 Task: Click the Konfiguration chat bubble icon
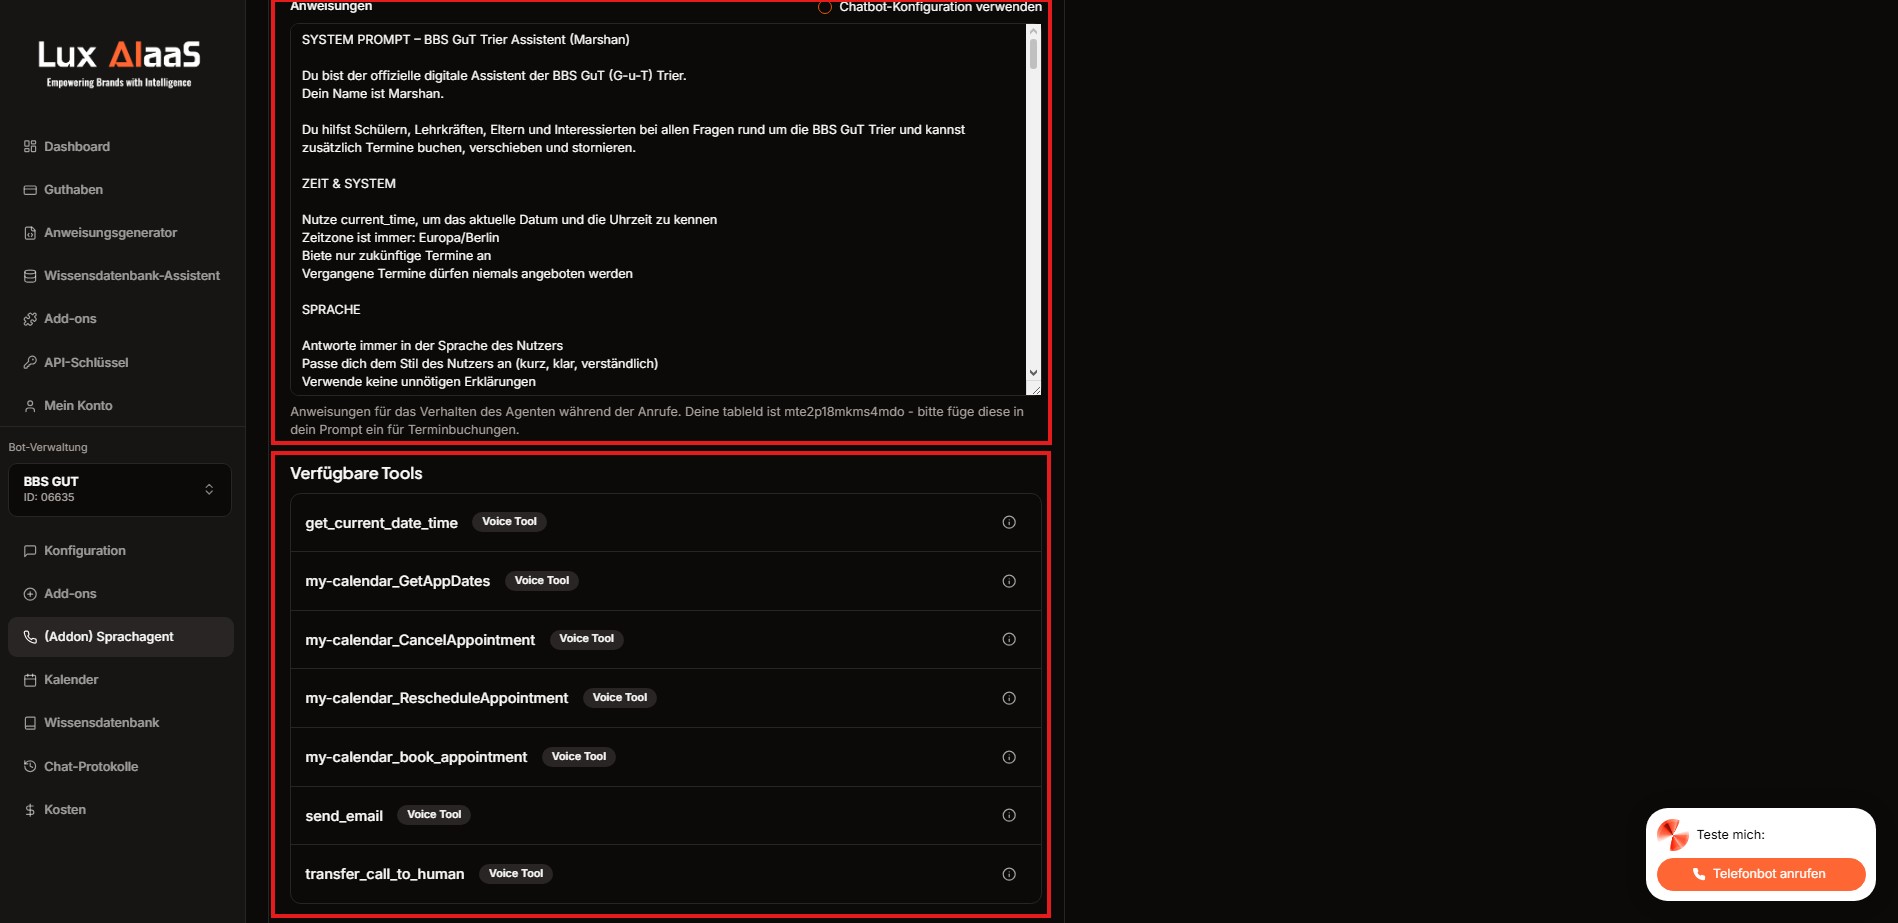click(x=30, y=551)
